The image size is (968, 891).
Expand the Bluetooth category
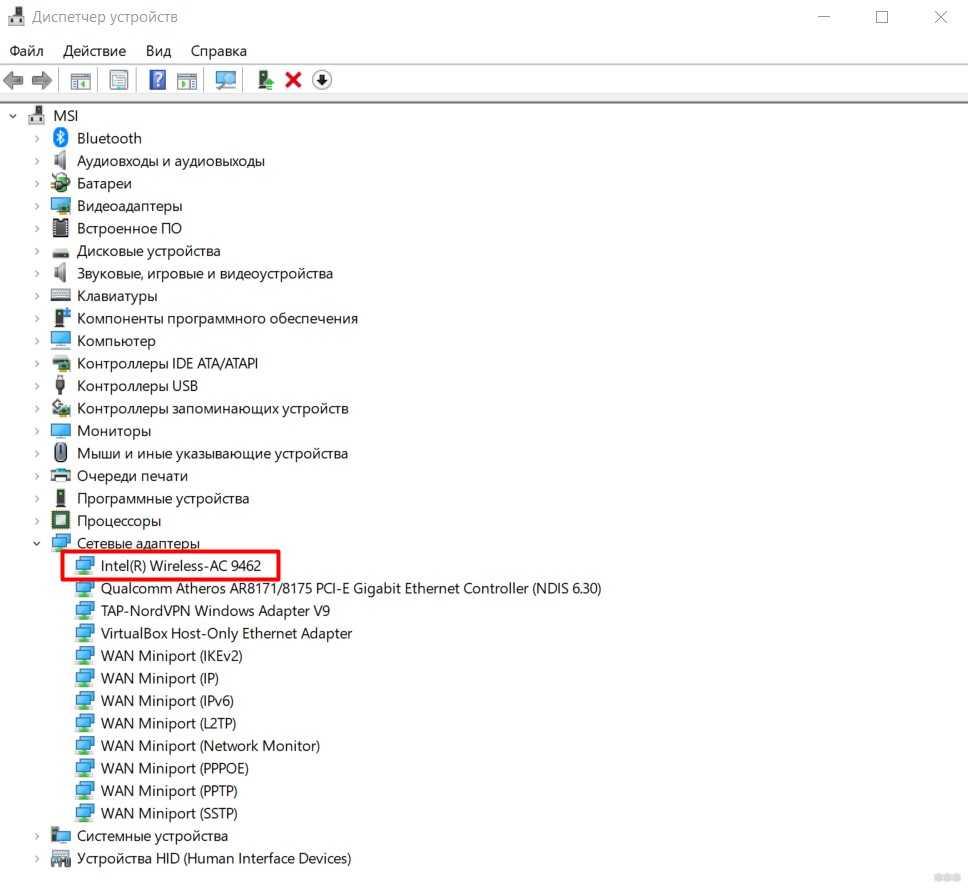coord(37,138)
